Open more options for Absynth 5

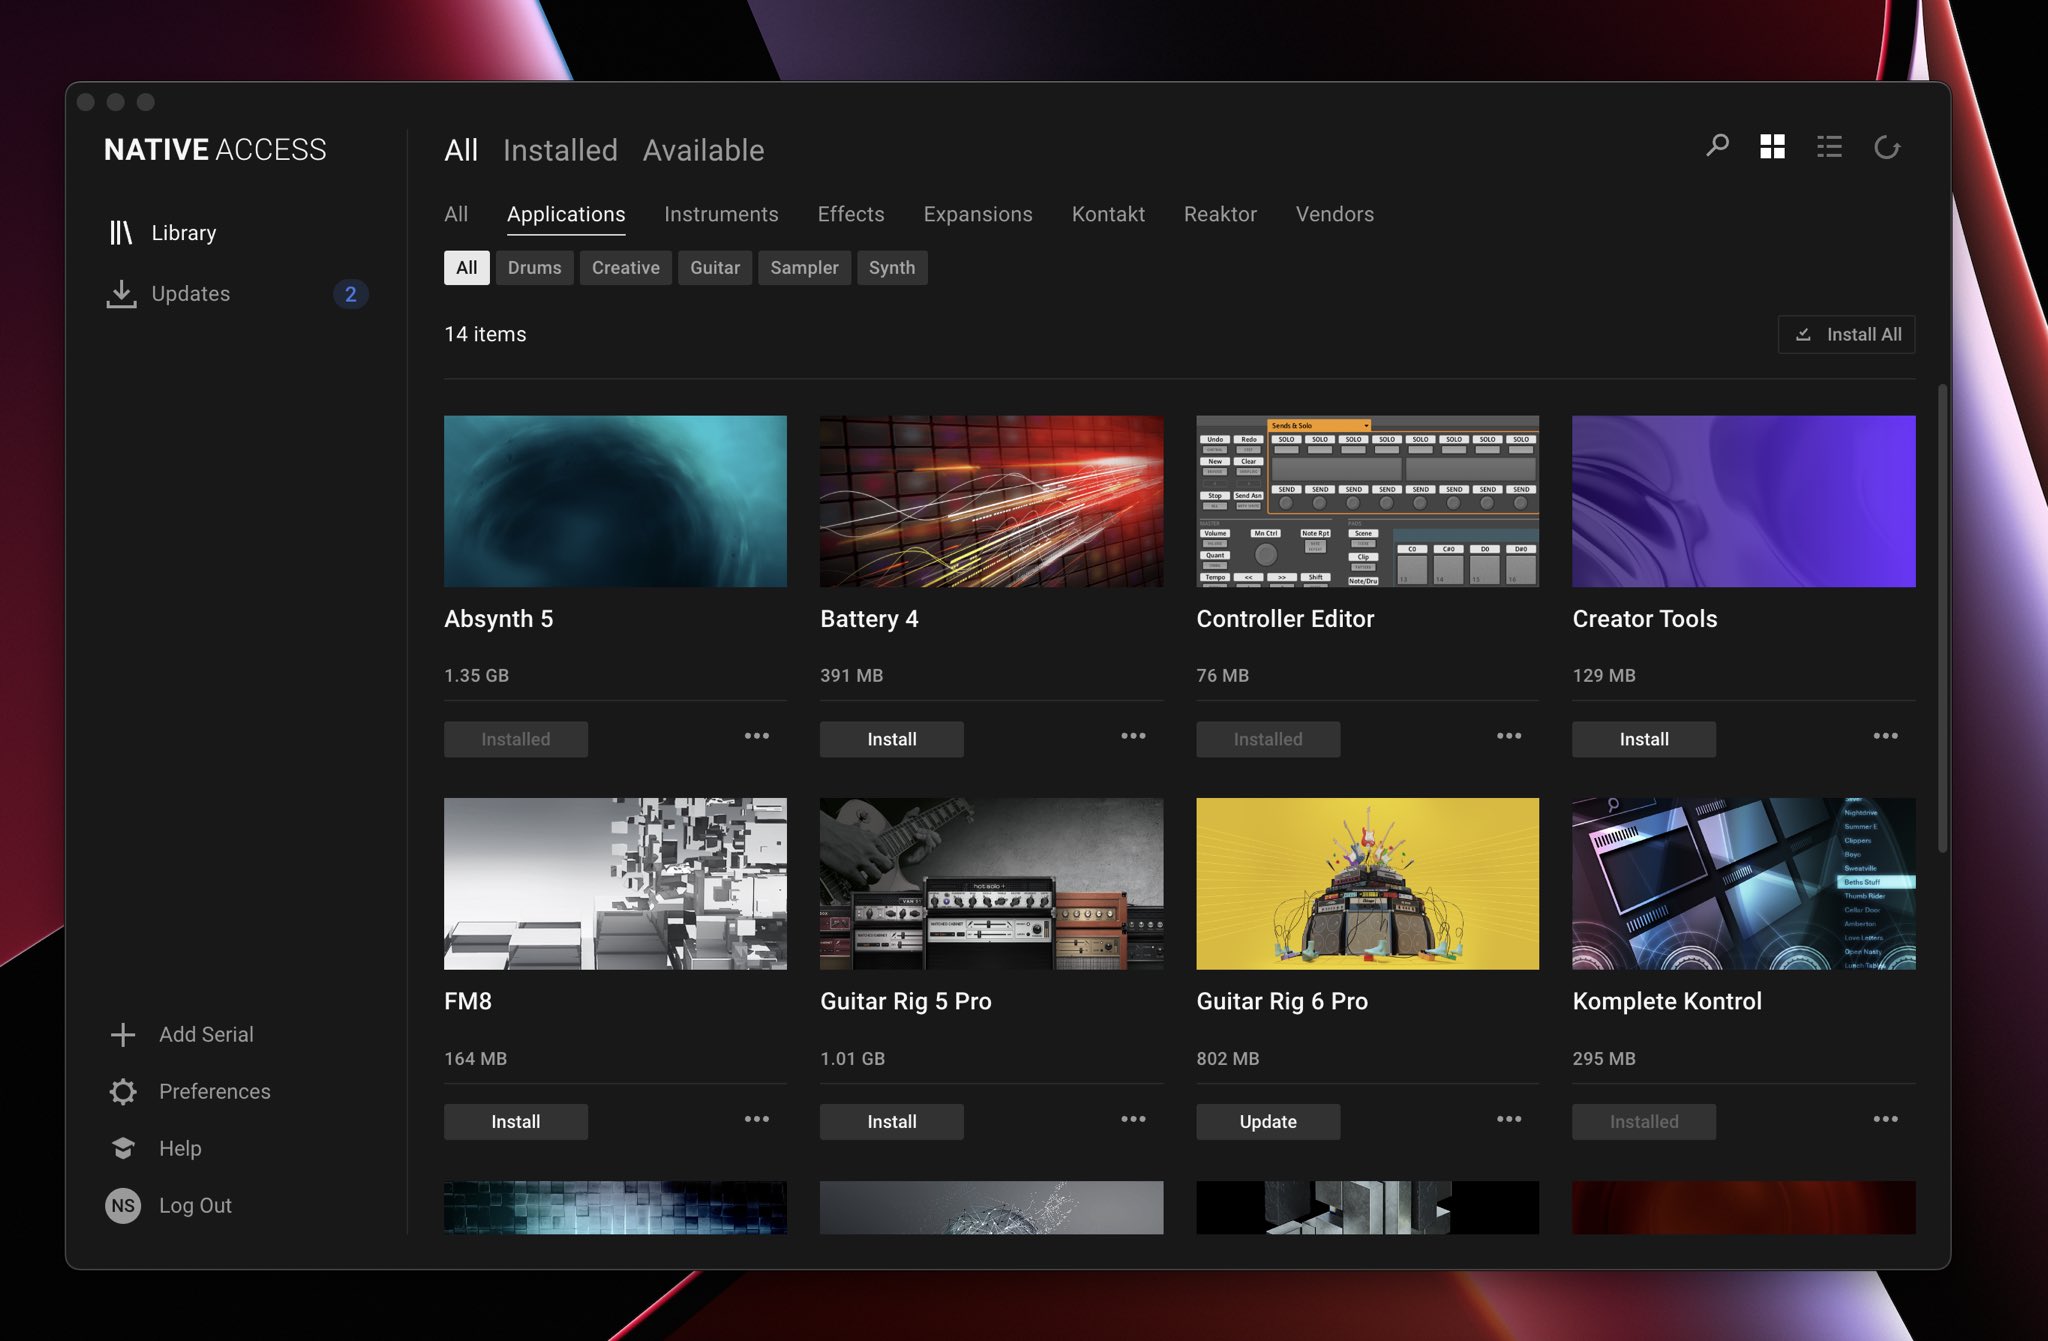(x=756, y=737)
